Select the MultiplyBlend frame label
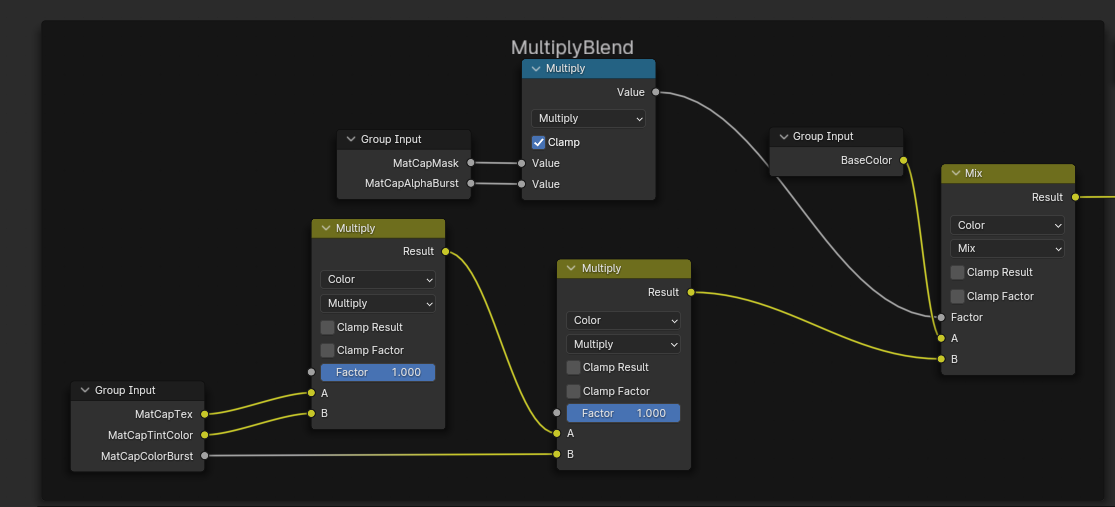The image size is (1115, 507). 572,47
